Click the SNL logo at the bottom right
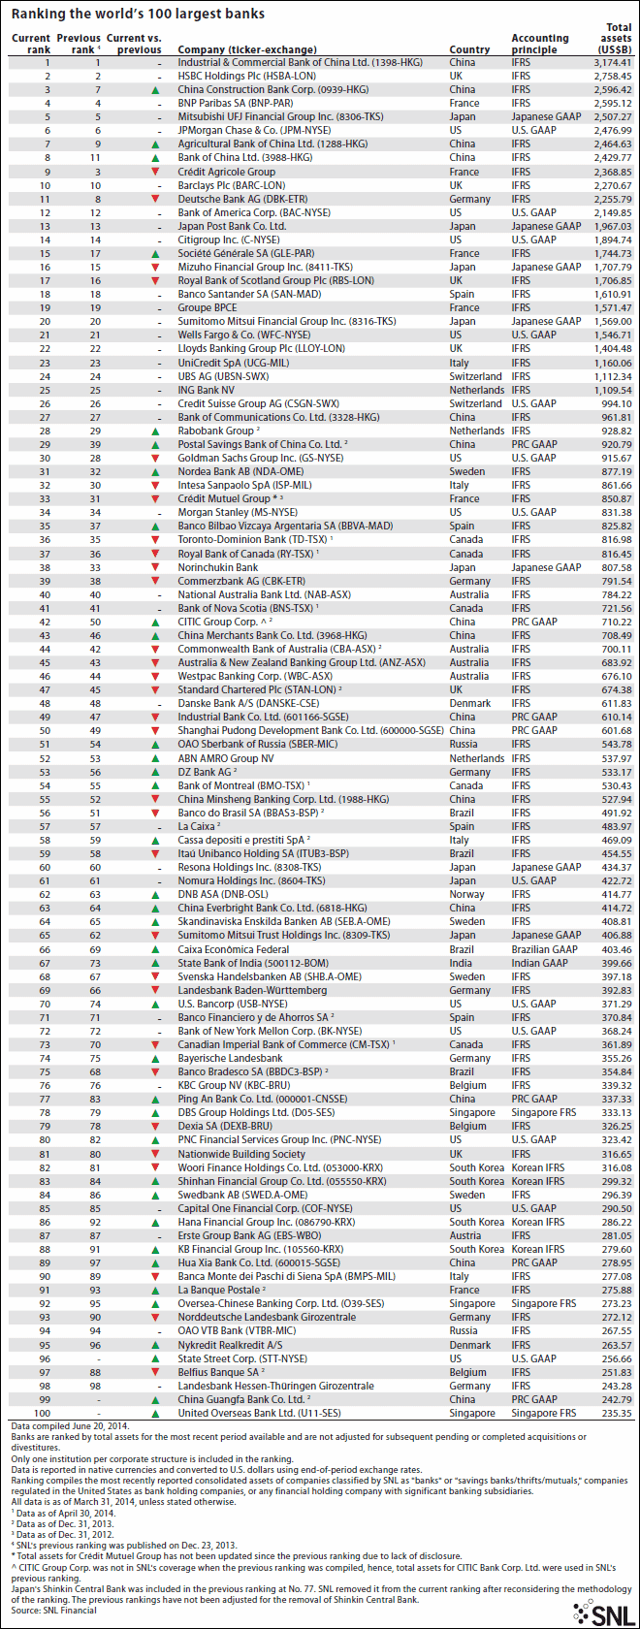Image resolution: width=640 pixels, height=1629 pixels. [602, 1612]
